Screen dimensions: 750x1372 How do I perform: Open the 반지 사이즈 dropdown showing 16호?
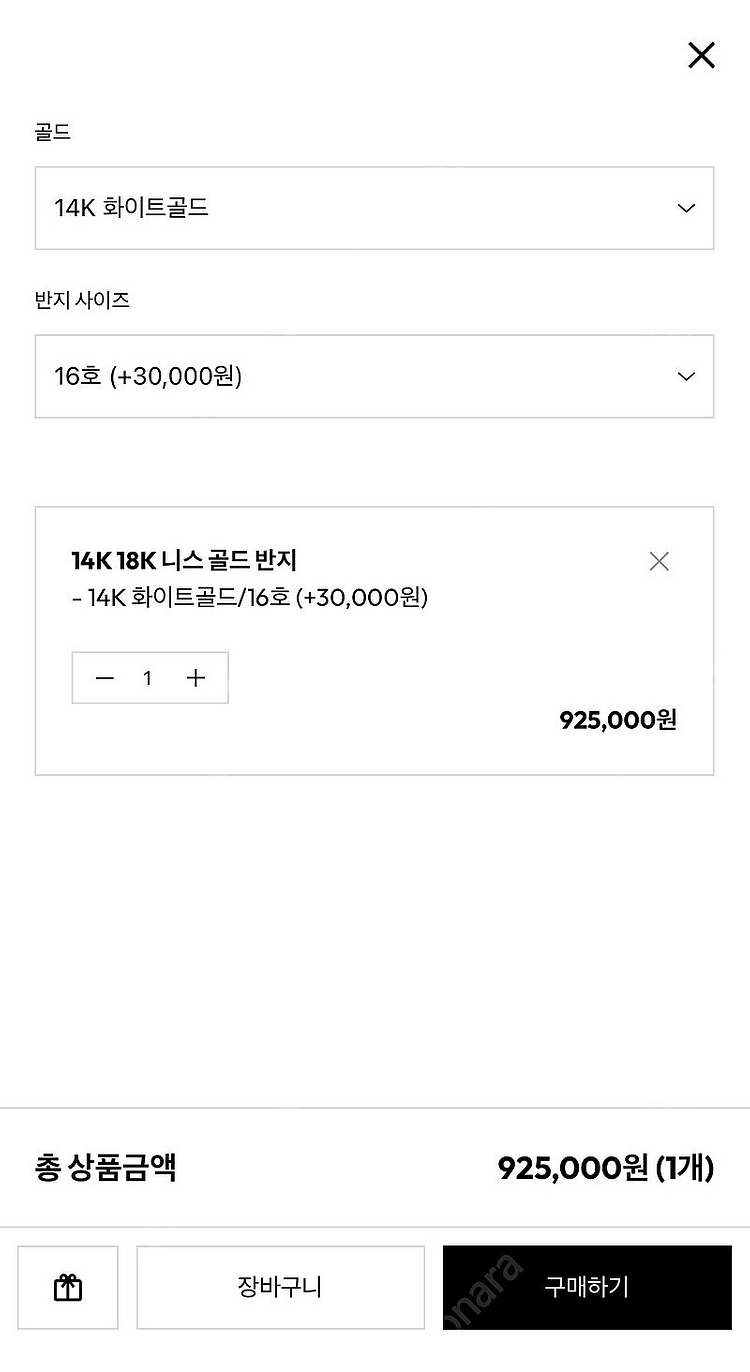click(374, 376)
